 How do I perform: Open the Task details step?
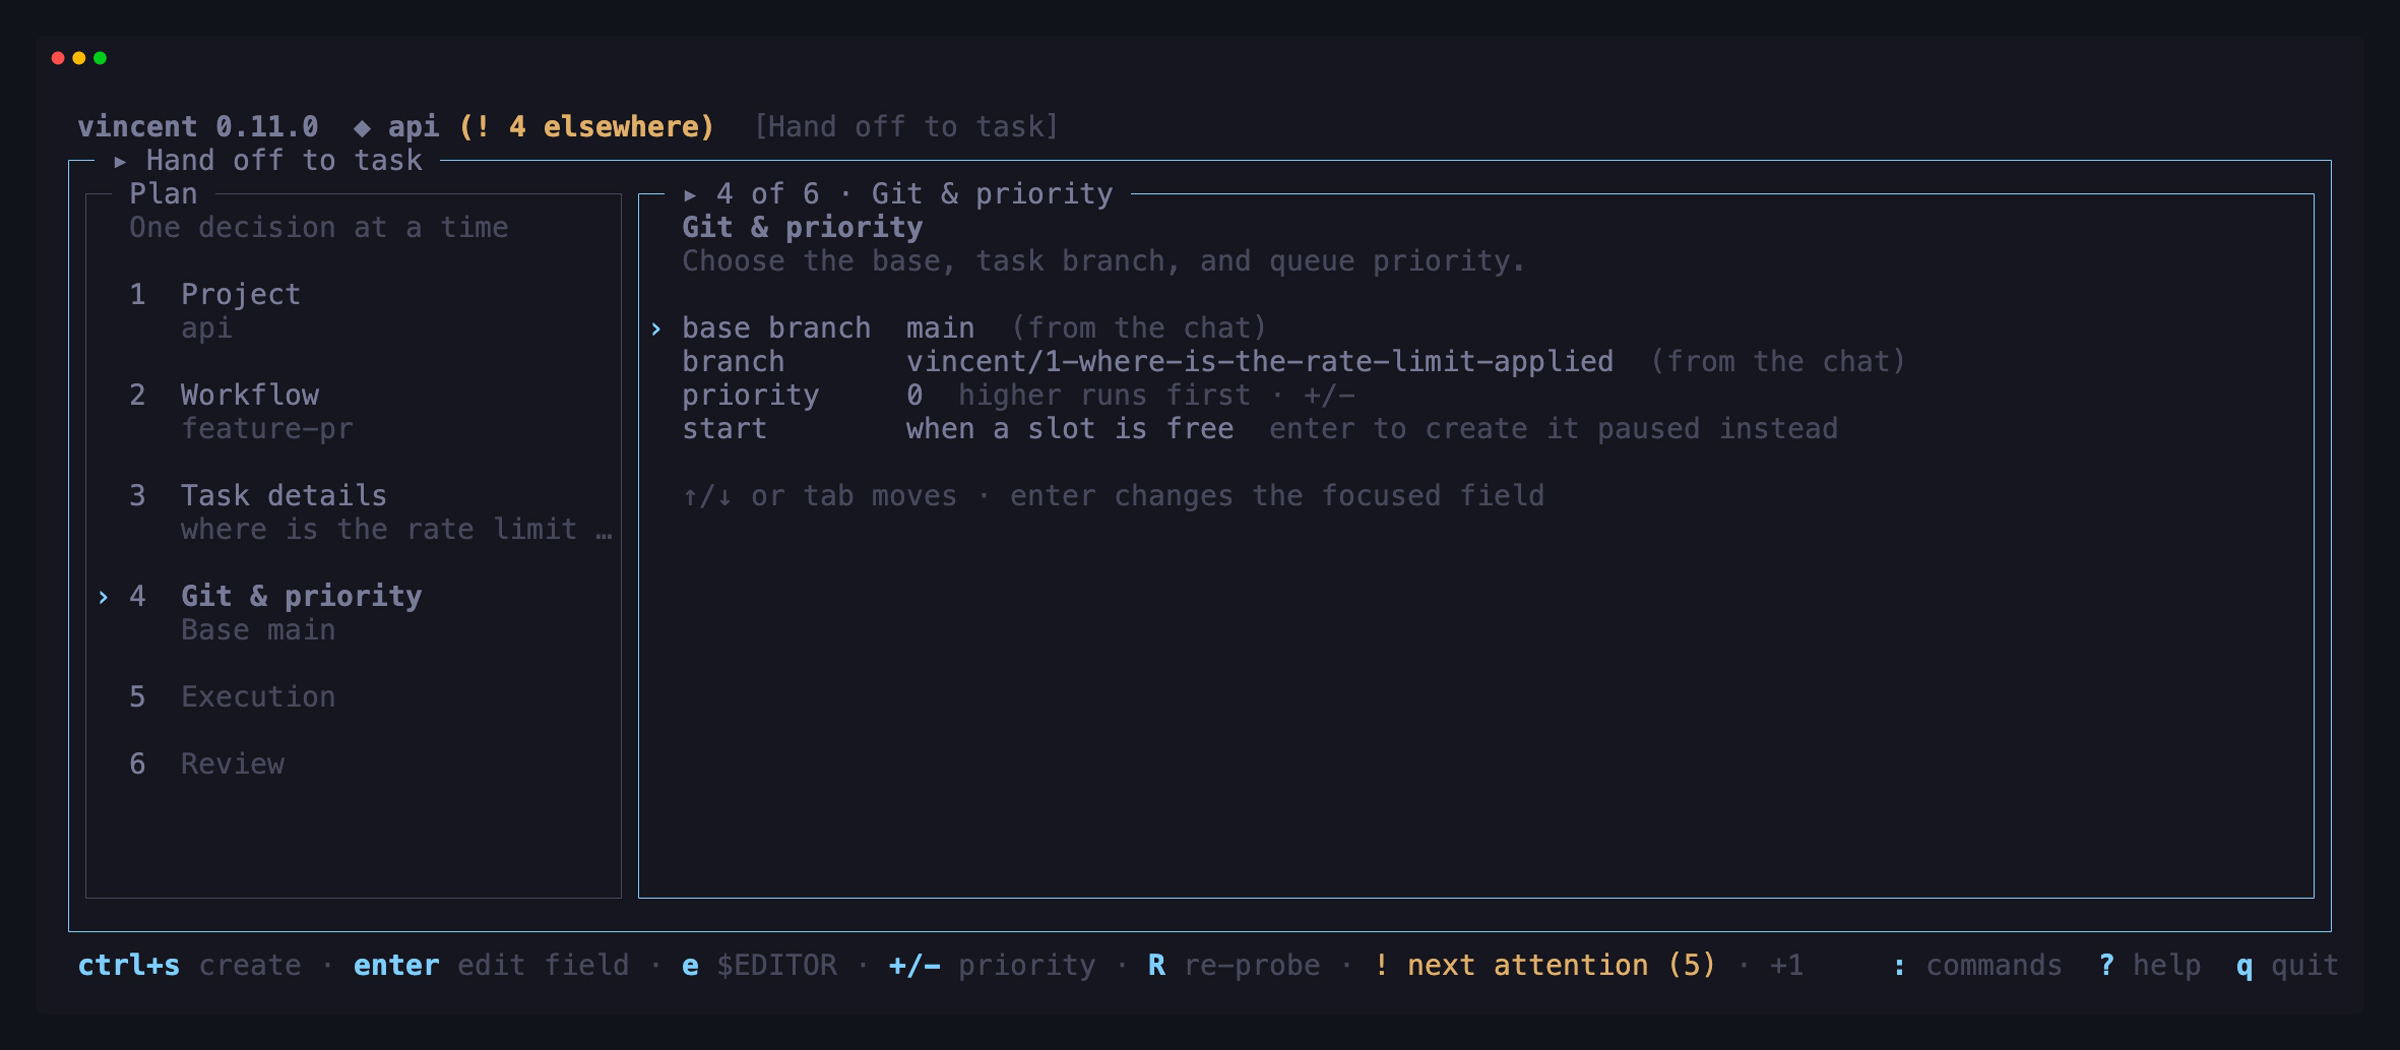point(283,496)
